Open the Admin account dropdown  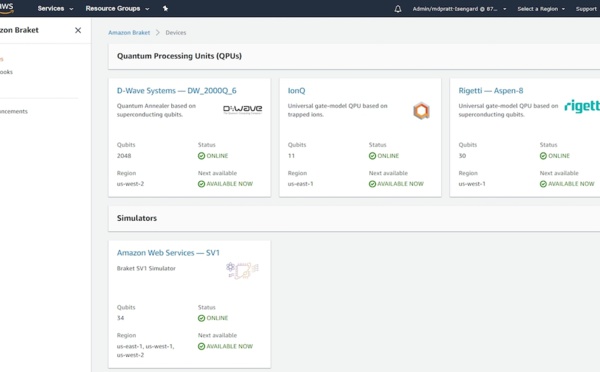pos(459,9)
